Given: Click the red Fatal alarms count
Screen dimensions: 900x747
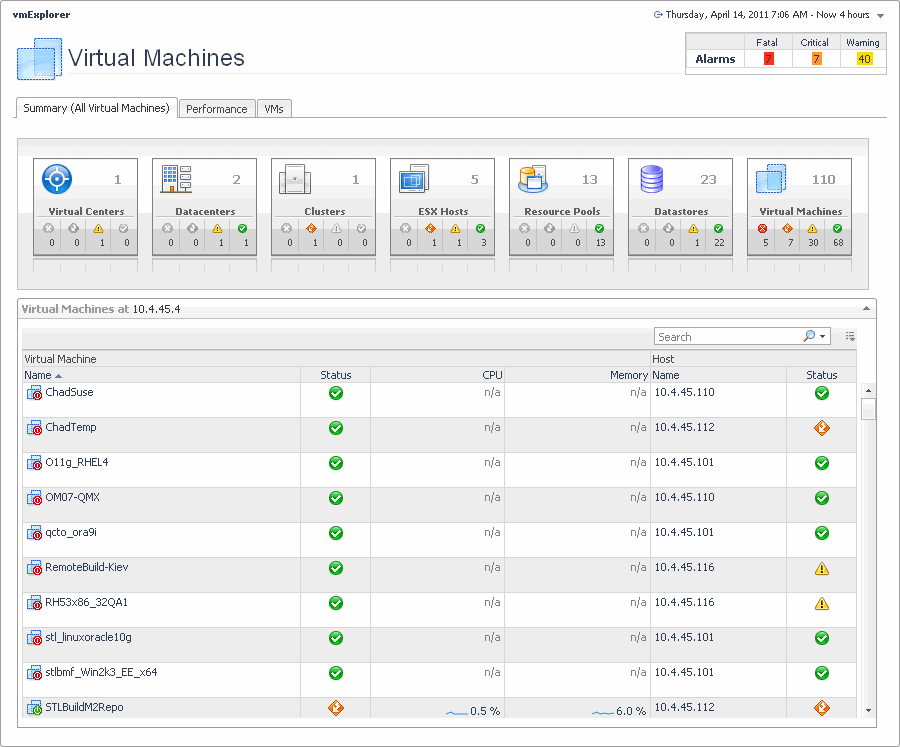Looking at the screenshot, I should pos(768,59).
